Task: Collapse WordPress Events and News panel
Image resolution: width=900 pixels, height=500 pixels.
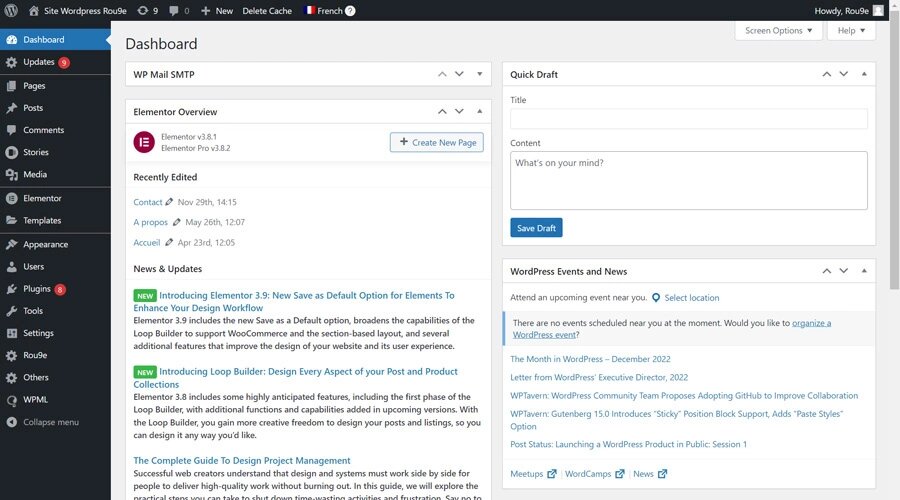Action: pos(864,271)
